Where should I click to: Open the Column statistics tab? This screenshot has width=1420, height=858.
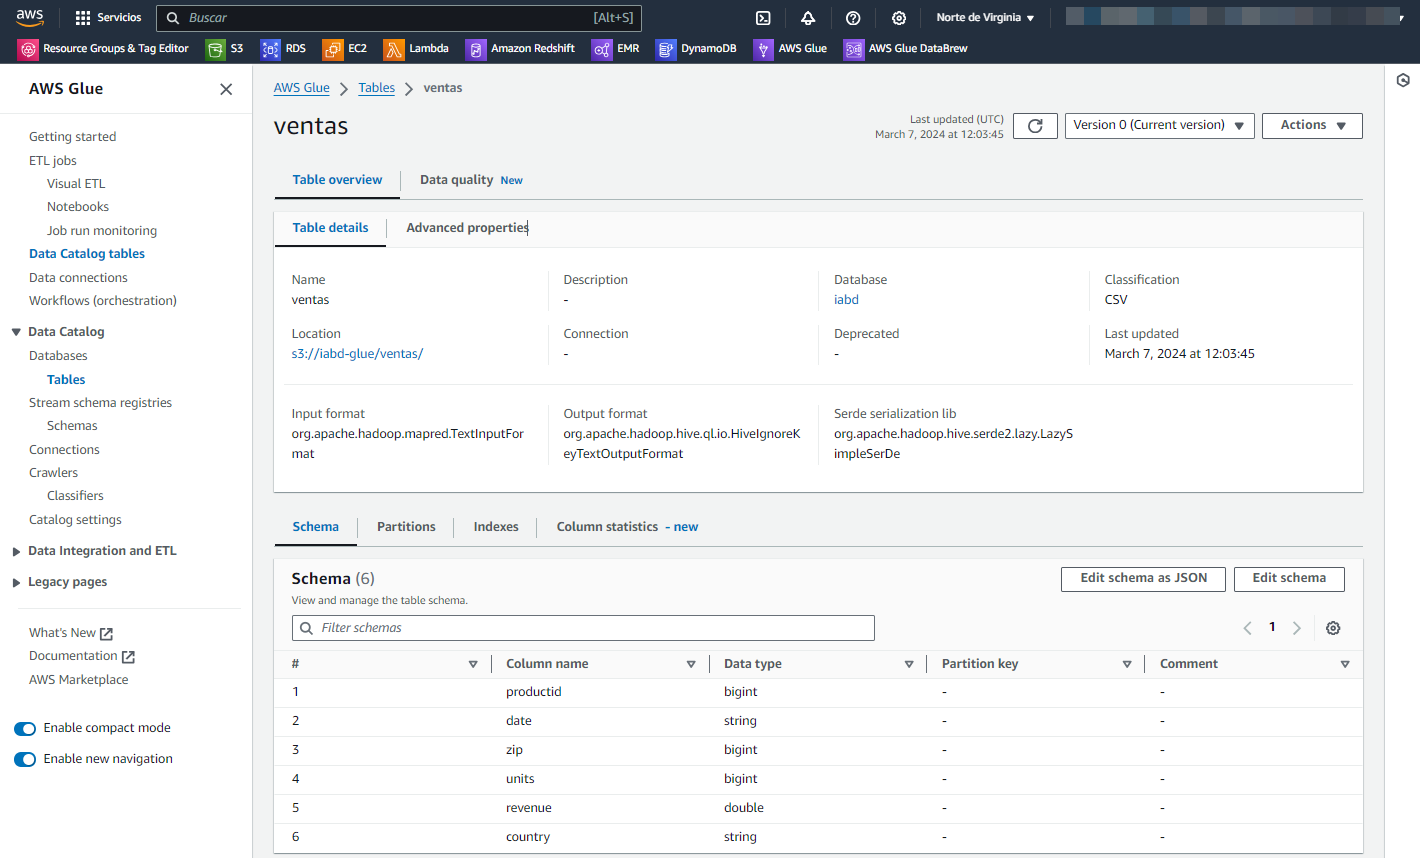[627, 527]
